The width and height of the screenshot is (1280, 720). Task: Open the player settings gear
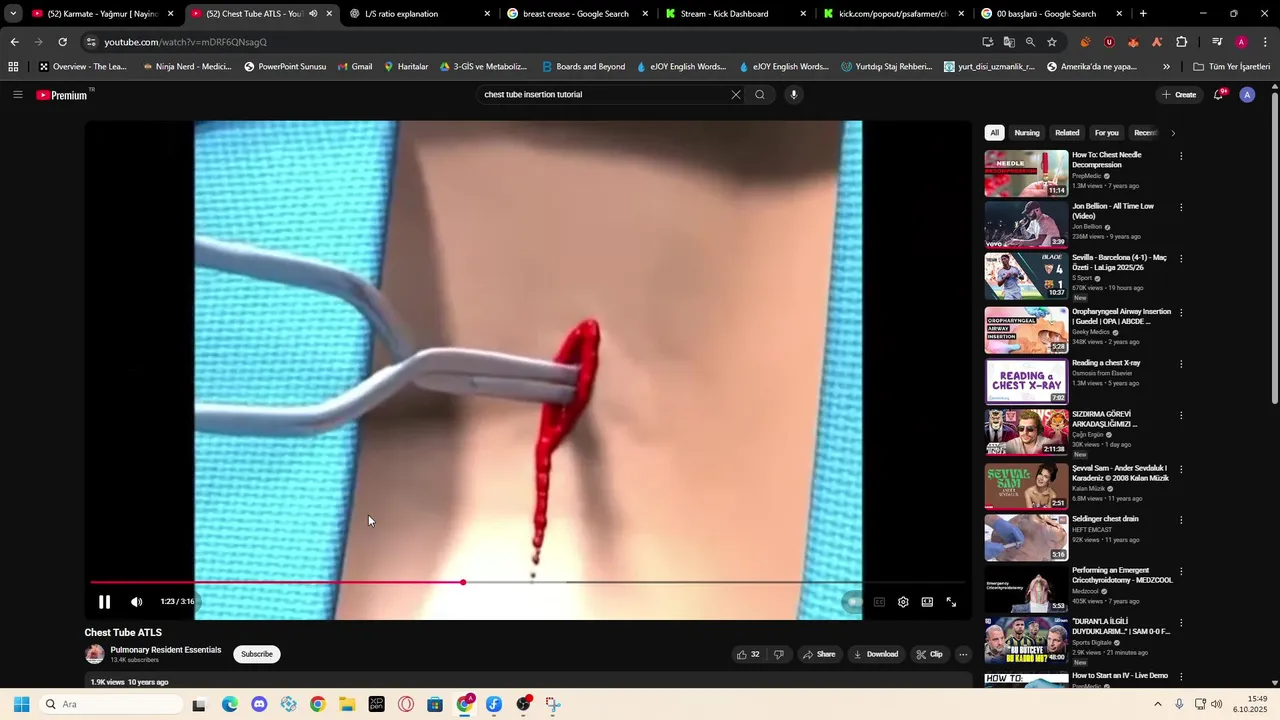(x=903, y=602)
